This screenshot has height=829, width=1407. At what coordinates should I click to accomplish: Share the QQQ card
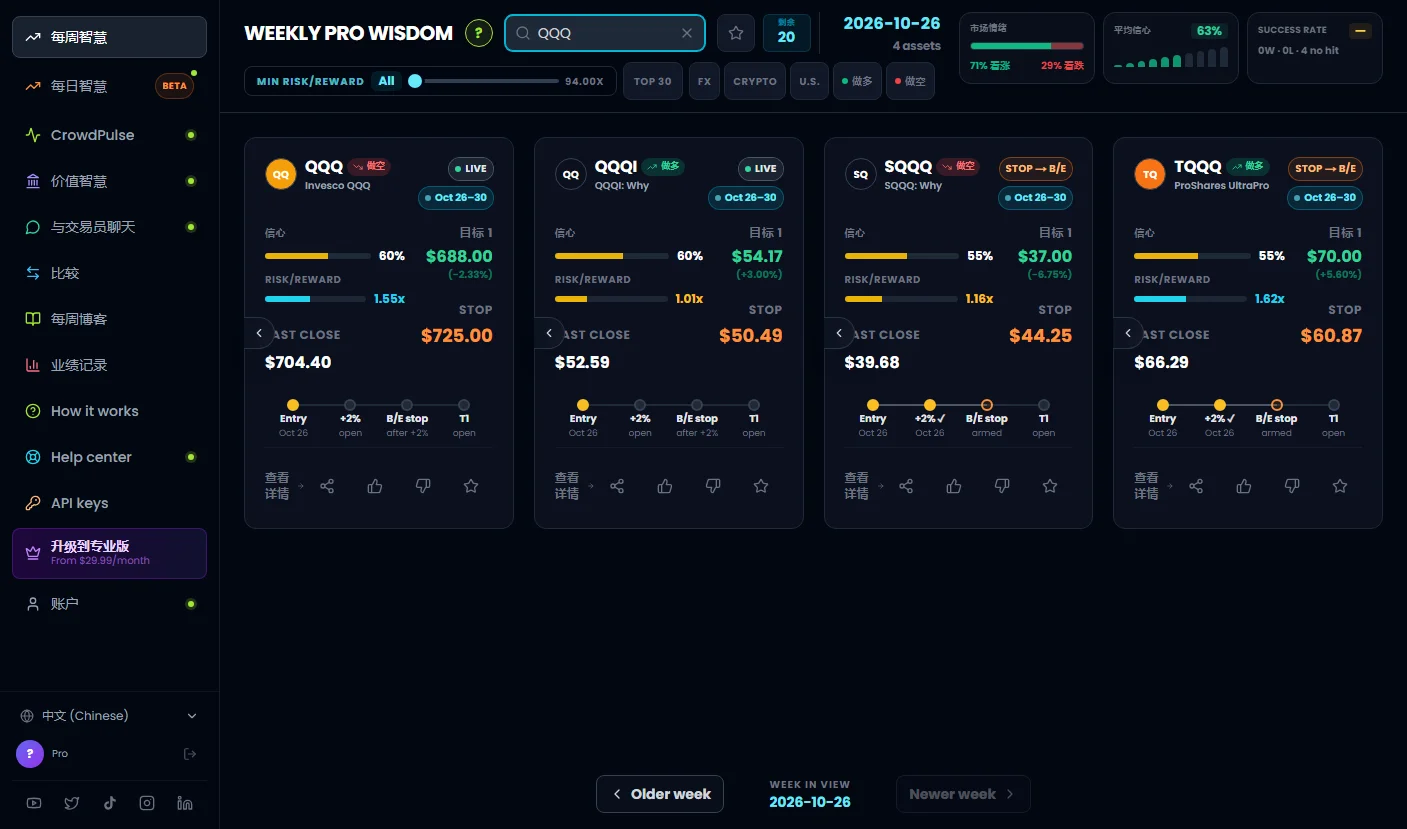pyautogui.click(x=327, y=486)
